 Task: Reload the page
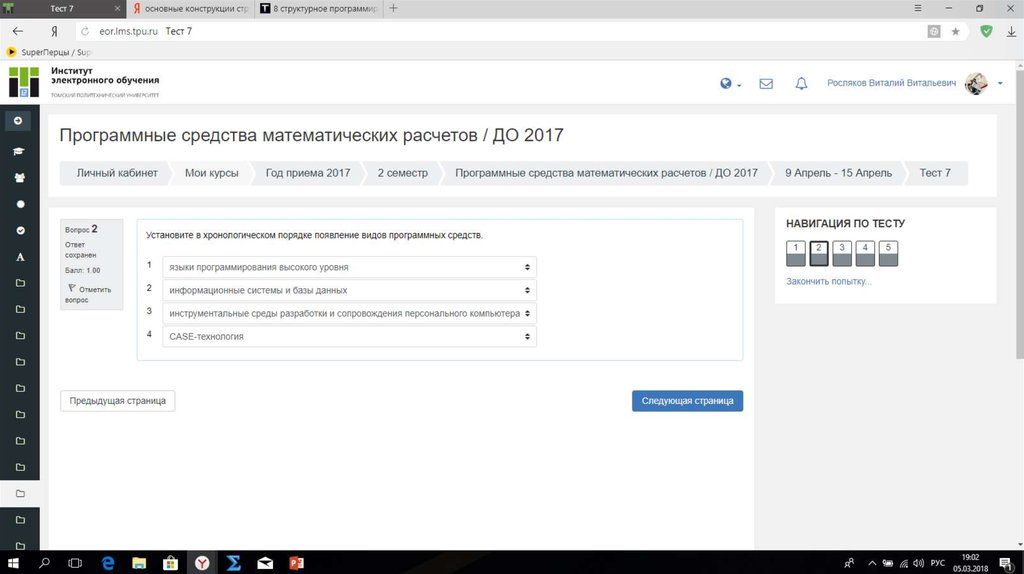(x=85, y=31)
